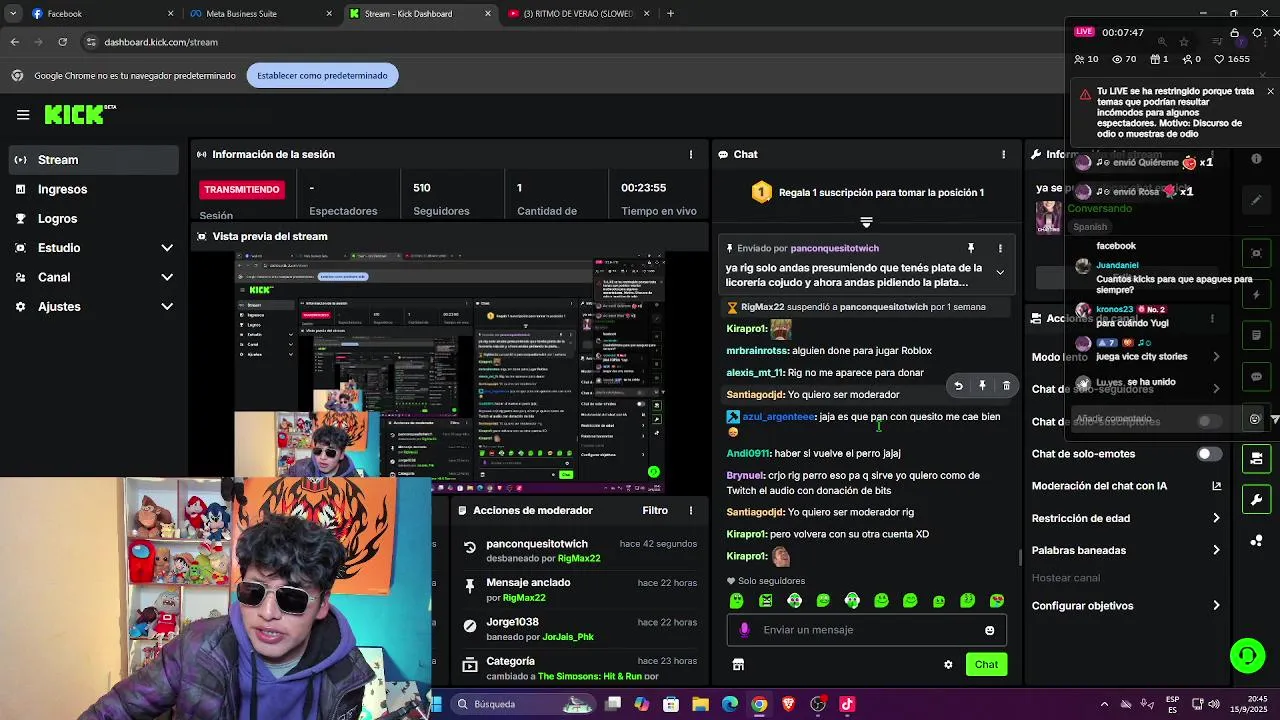Open RigMax22 unban author link
This screenshot has height=720, width=1280.
point(579,558)
